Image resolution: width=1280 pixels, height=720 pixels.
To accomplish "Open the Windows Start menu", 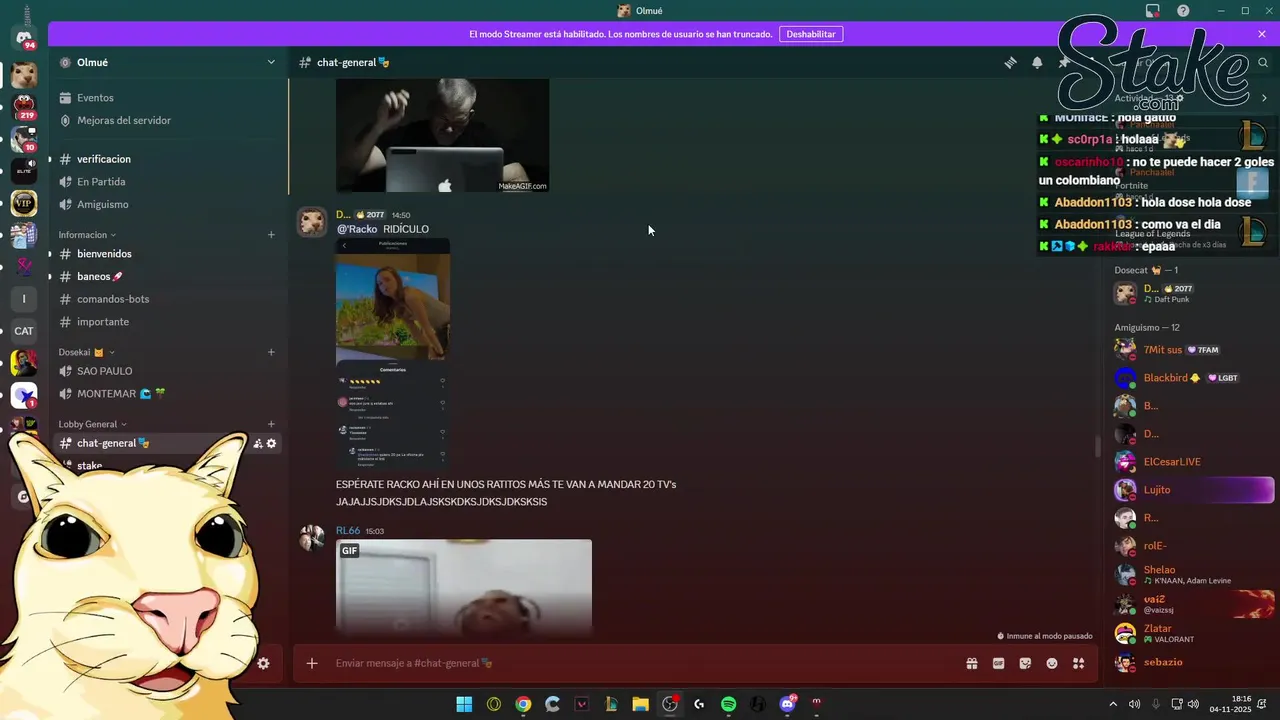I will click(x=464, y=704).
